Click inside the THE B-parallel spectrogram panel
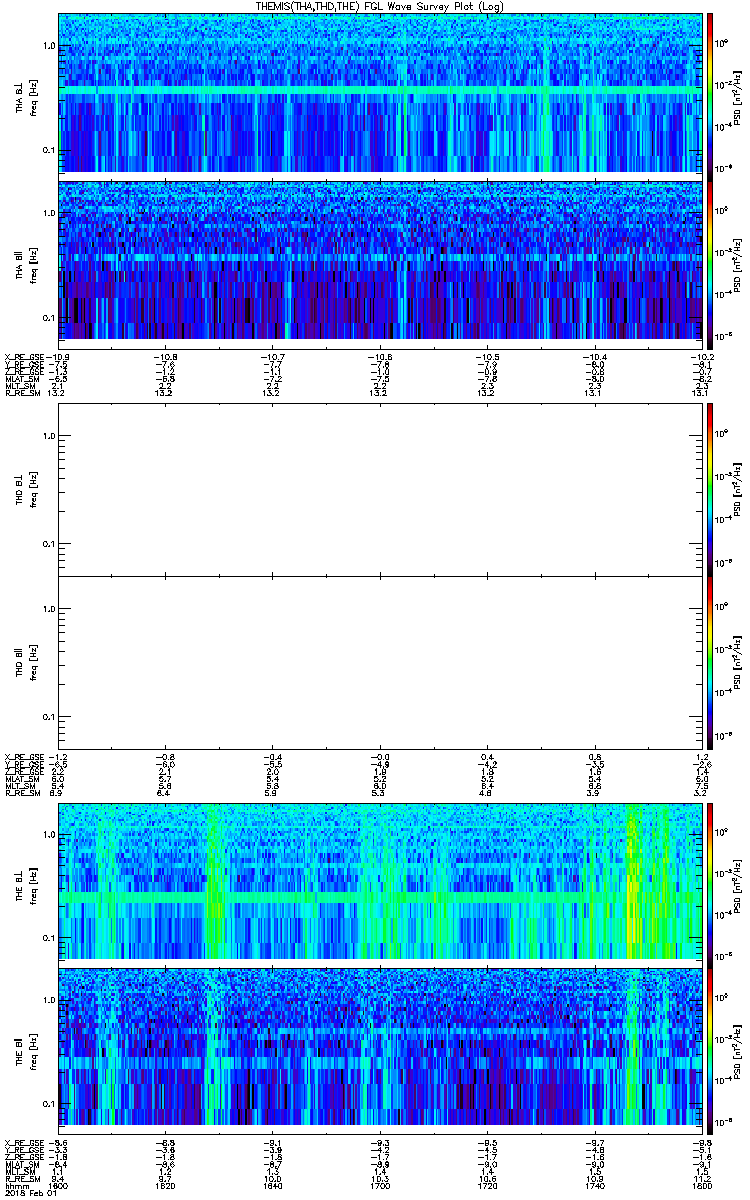Screen dimensions: 750x1200 pyautogui.click(x=379, y=1047)
